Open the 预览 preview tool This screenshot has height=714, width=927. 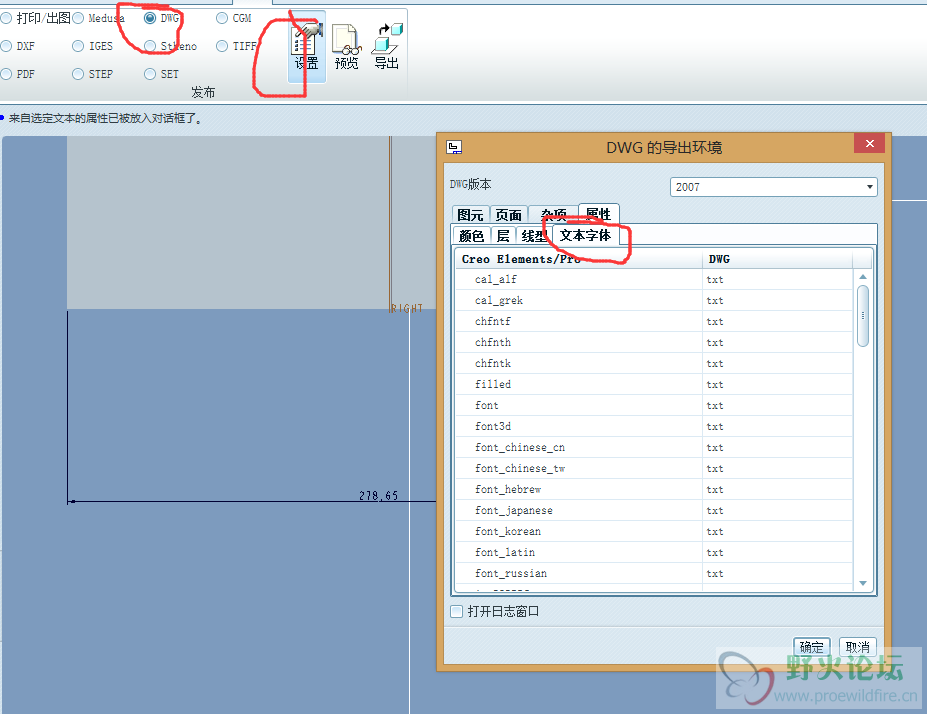point(346,46)
